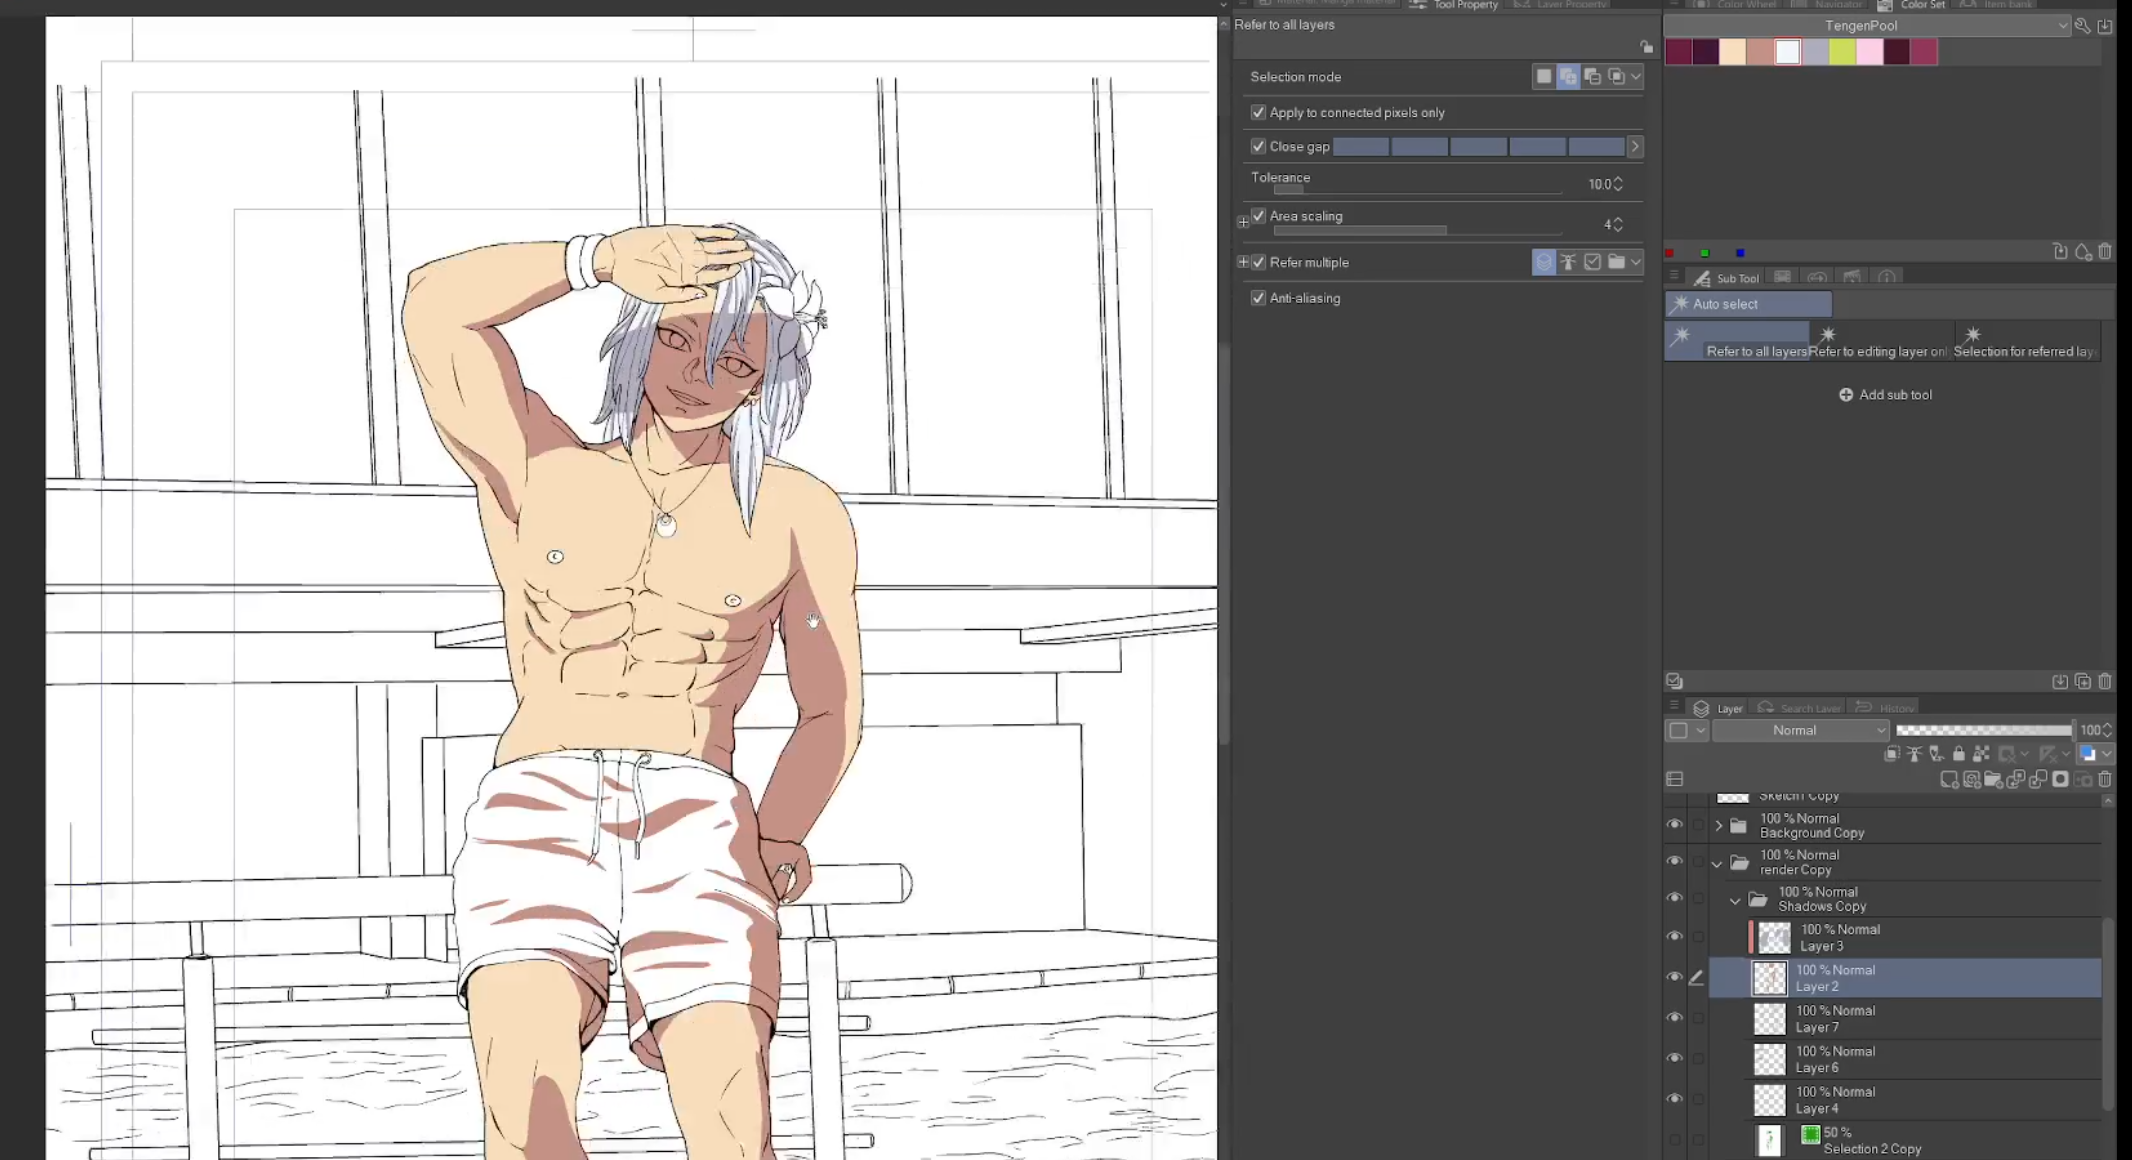The image size is (2132, 1160).
Task: Delete layer with the trash icon
Action: (x=2105, y=780)
